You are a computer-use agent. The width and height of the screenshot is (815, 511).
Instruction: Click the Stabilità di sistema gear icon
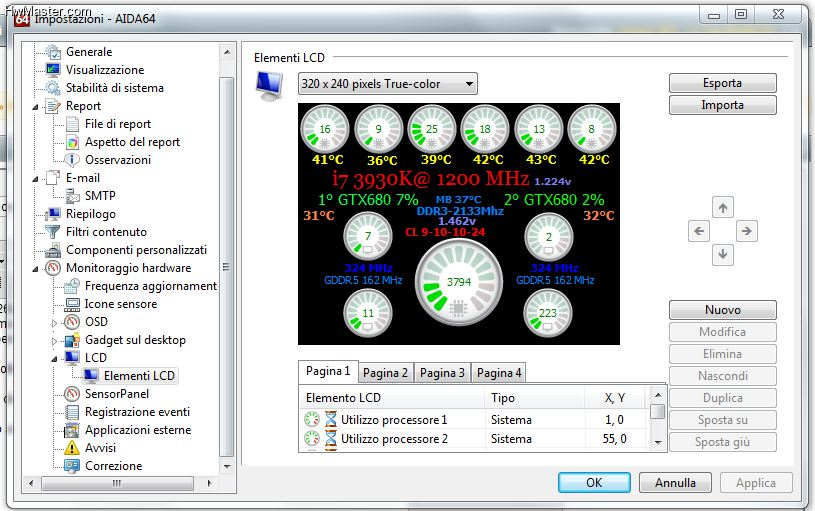coord(52,87)
